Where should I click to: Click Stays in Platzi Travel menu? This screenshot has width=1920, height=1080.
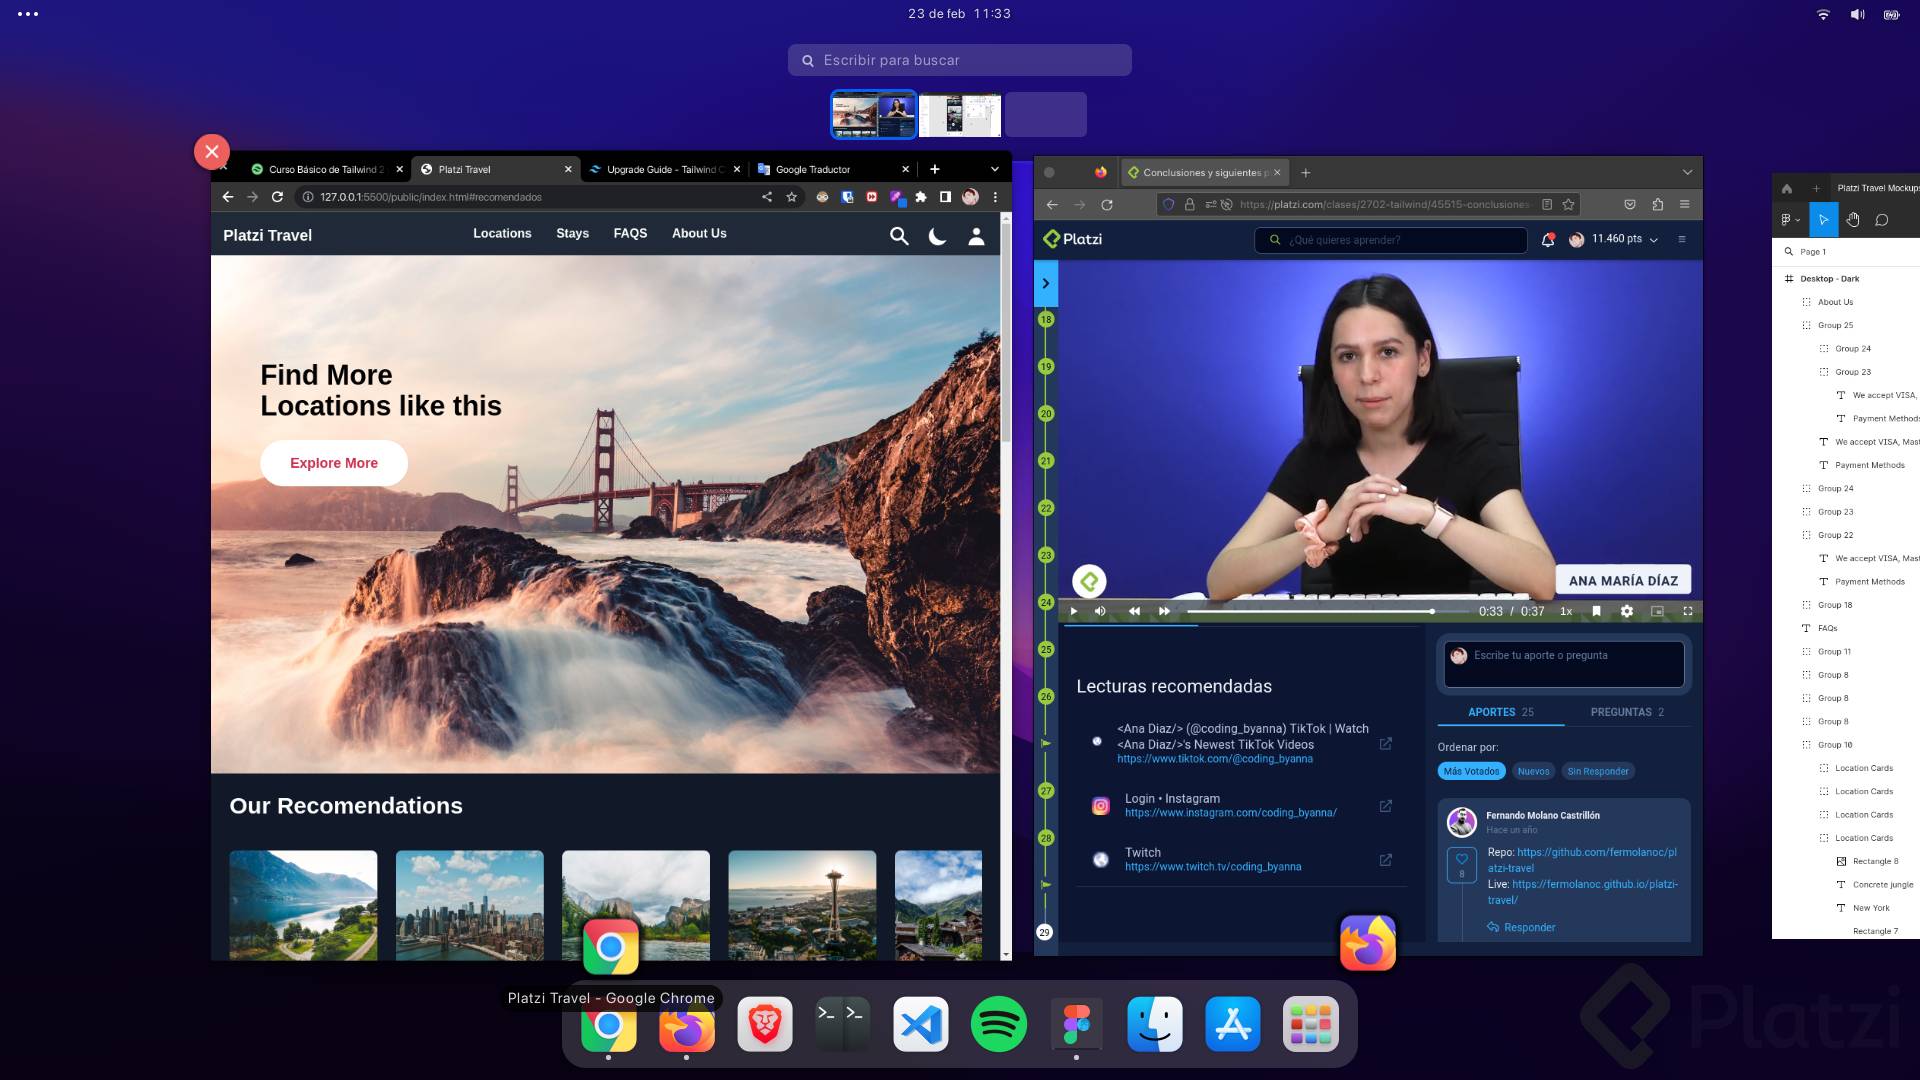pyautogui.click(x=572, y=233)
